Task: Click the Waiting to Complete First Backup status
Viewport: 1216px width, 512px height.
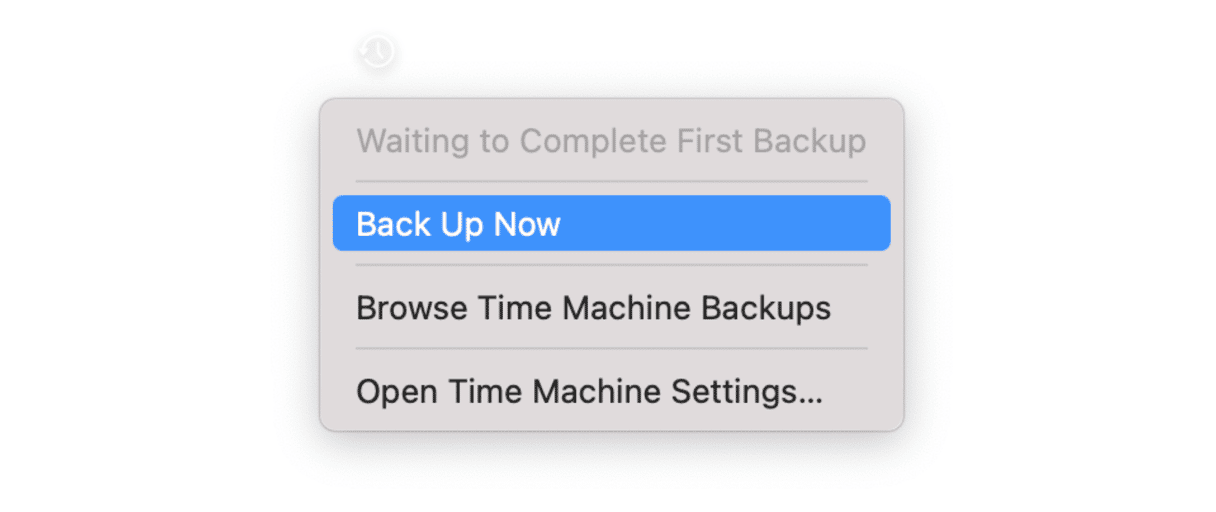Action: click(611, 141)
